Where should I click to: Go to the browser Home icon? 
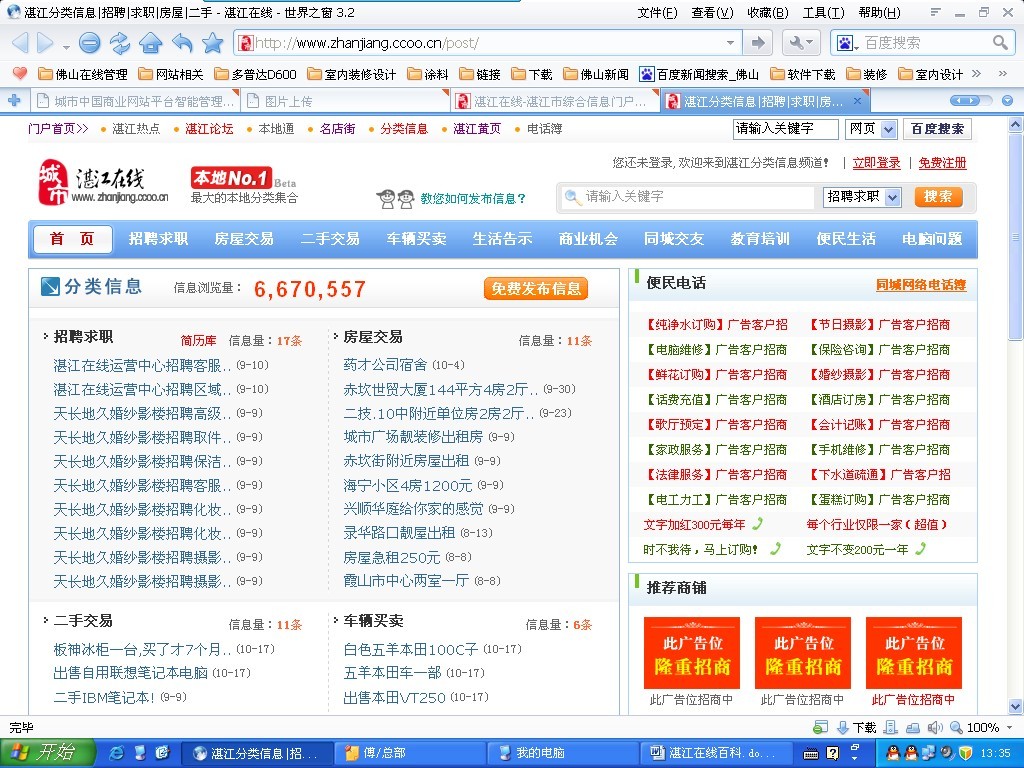tap(151, 43)
